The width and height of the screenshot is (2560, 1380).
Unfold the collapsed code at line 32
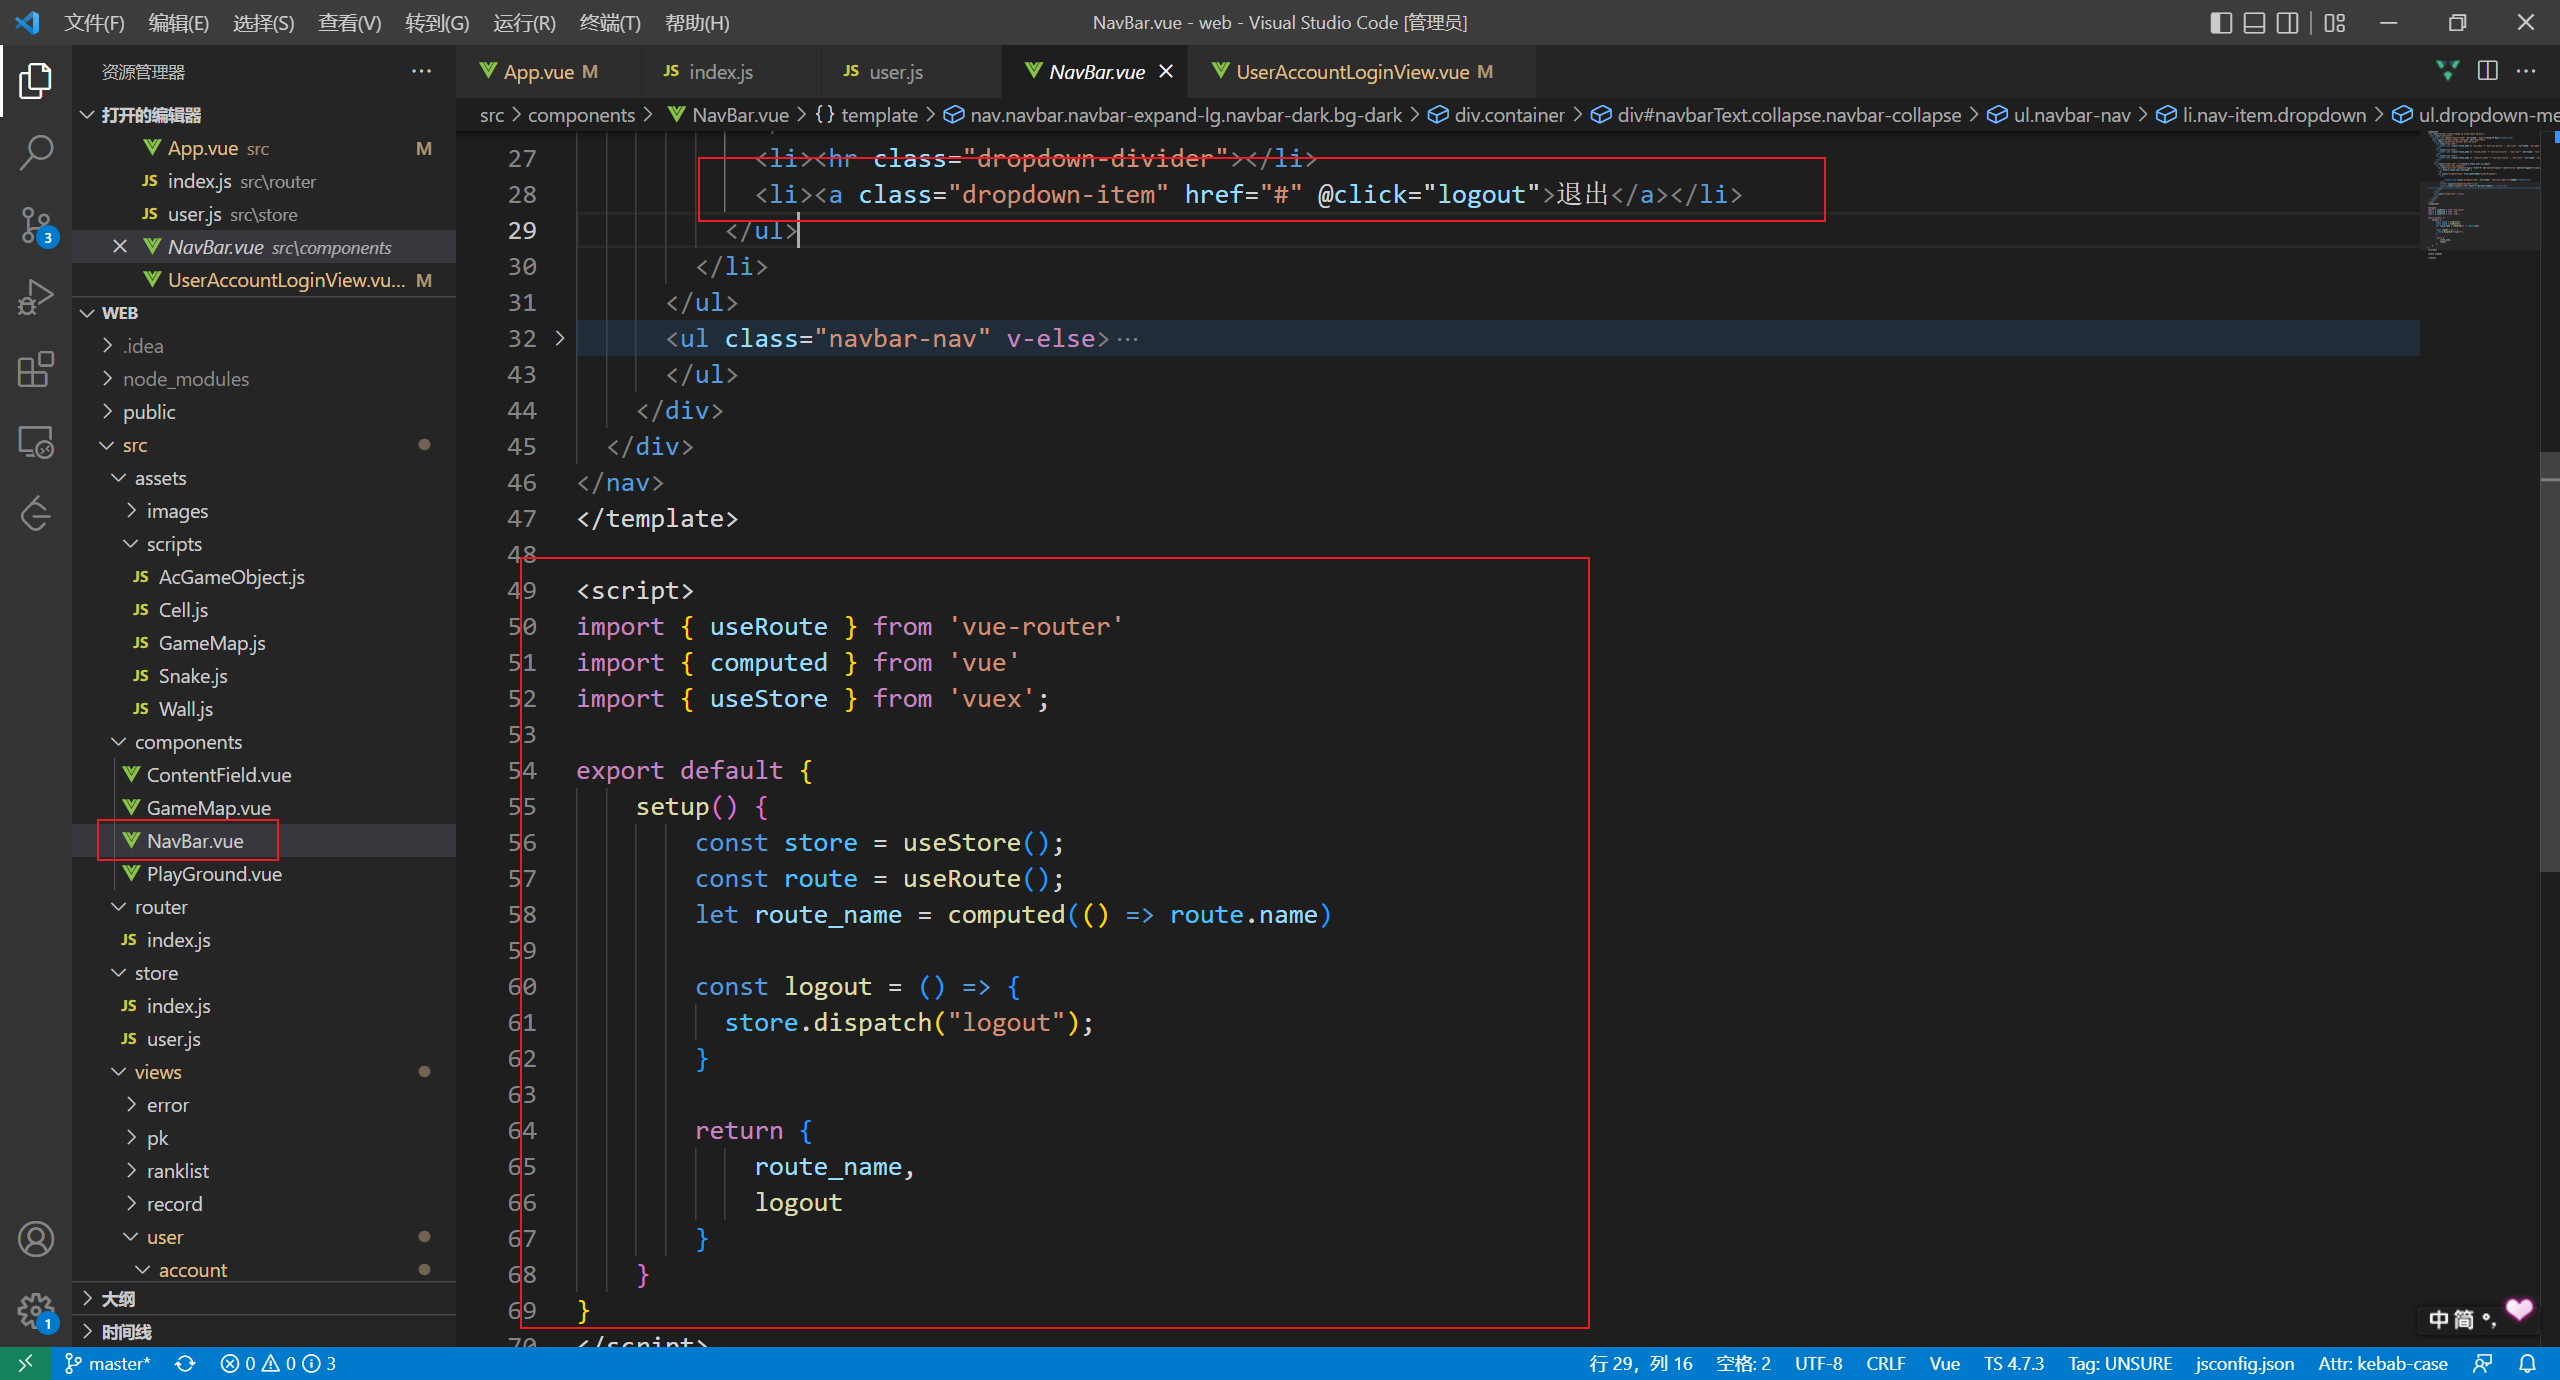pos(560,338)
